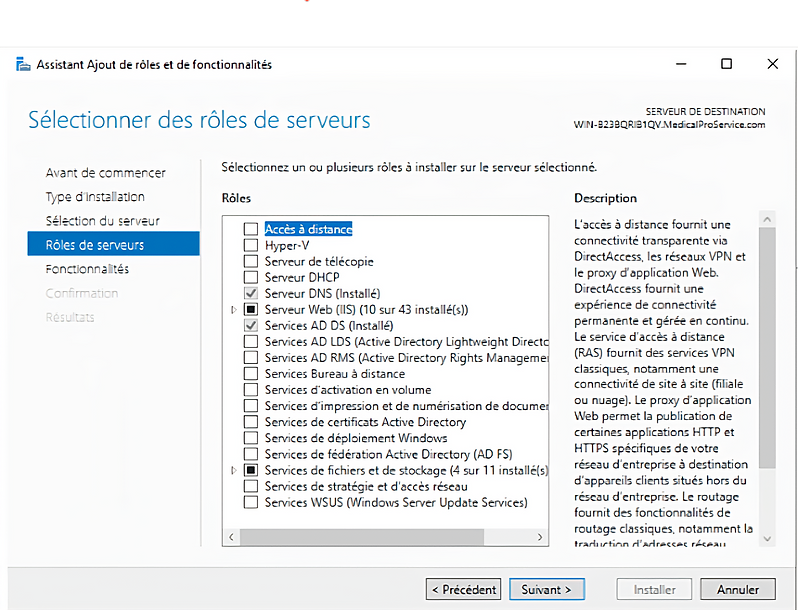The width and height of the screenshot is (798, 610).
Task: Select the Accès à distance label
Action: click(308, 229)
